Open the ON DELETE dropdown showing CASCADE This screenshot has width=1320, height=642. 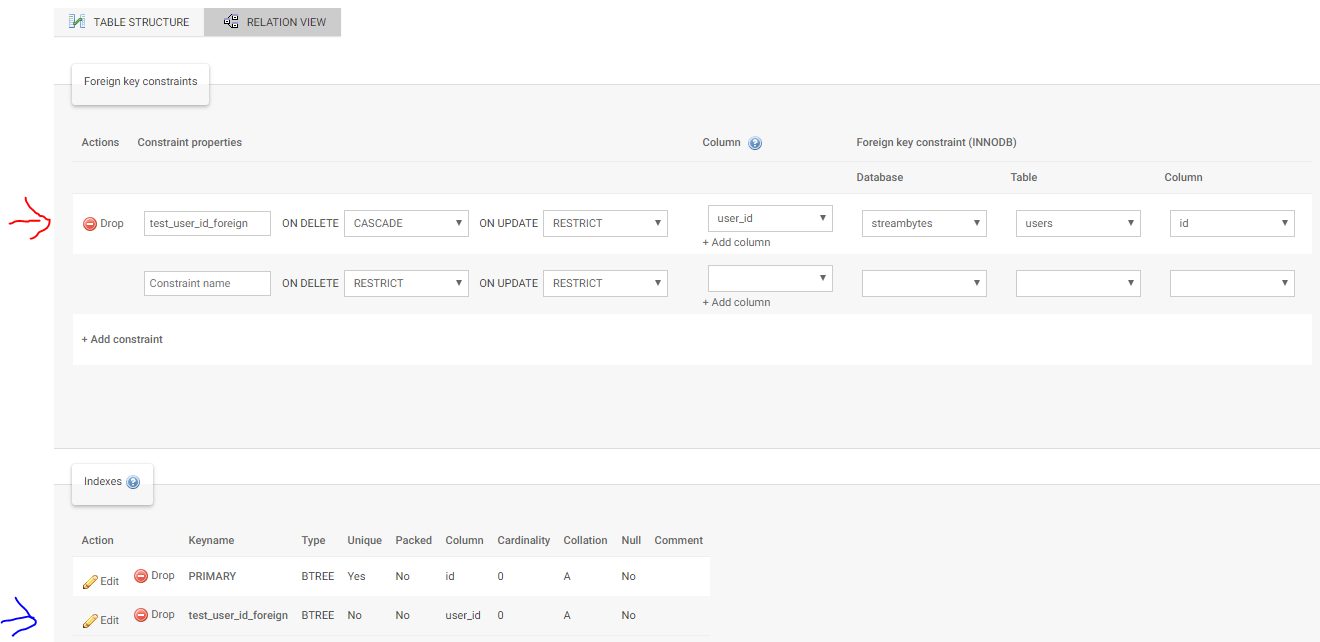click(406, 223)
